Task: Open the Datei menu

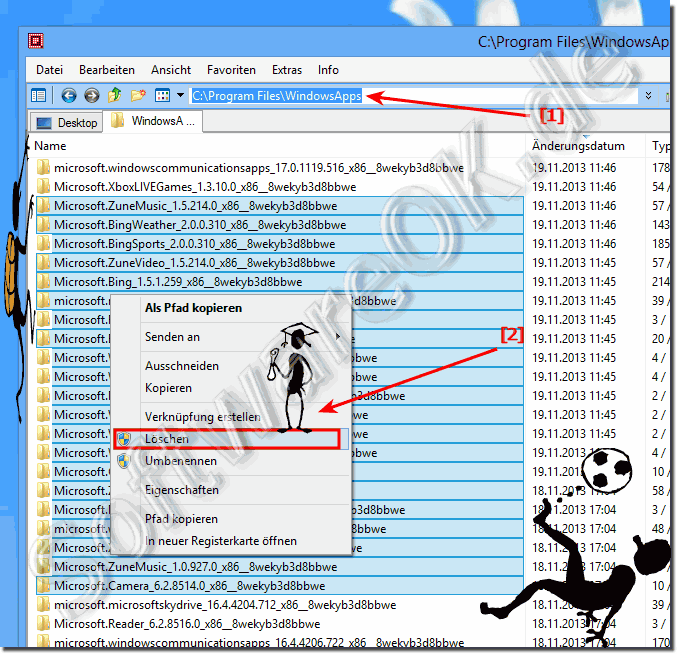Action: point(49,70)
